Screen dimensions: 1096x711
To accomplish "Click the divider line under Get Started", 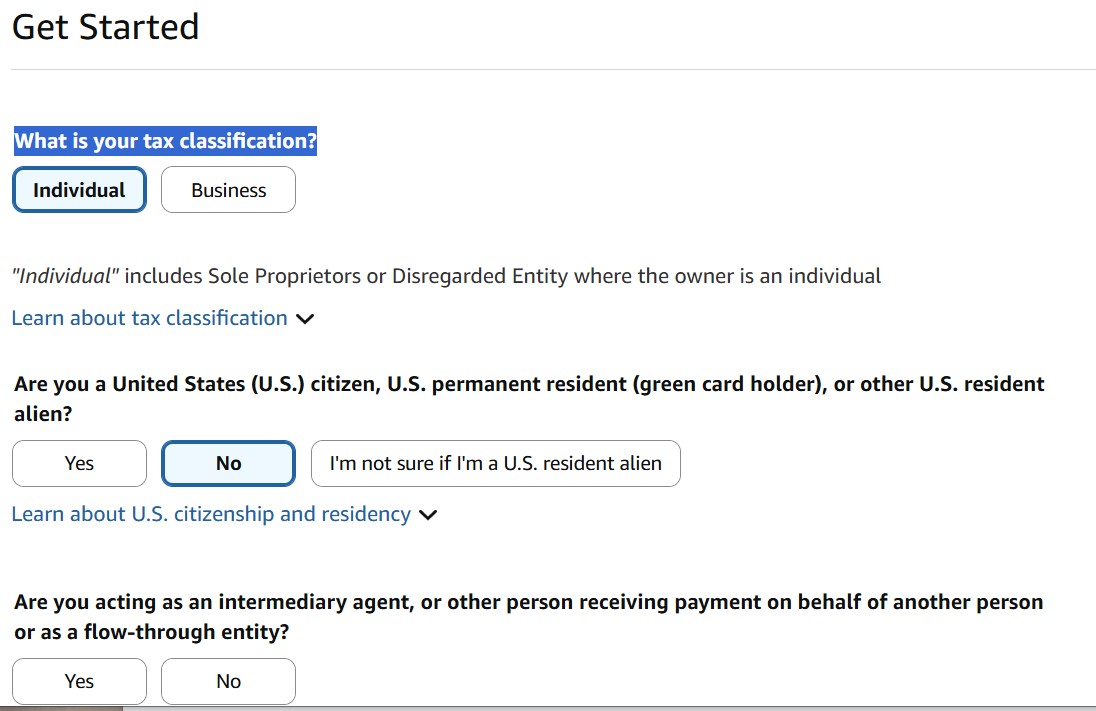I will coord(548,69).
